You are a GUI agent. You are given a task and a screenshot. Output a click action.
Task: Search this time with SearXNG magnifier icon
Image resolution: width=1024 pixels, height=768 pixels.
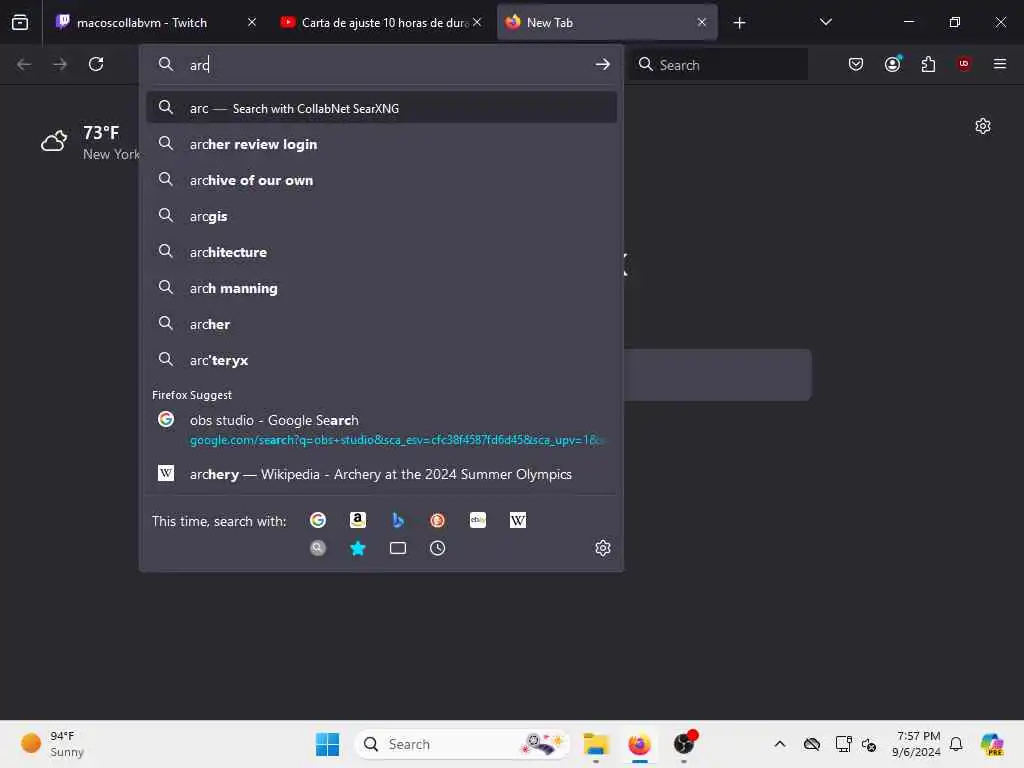coord(317,548)
